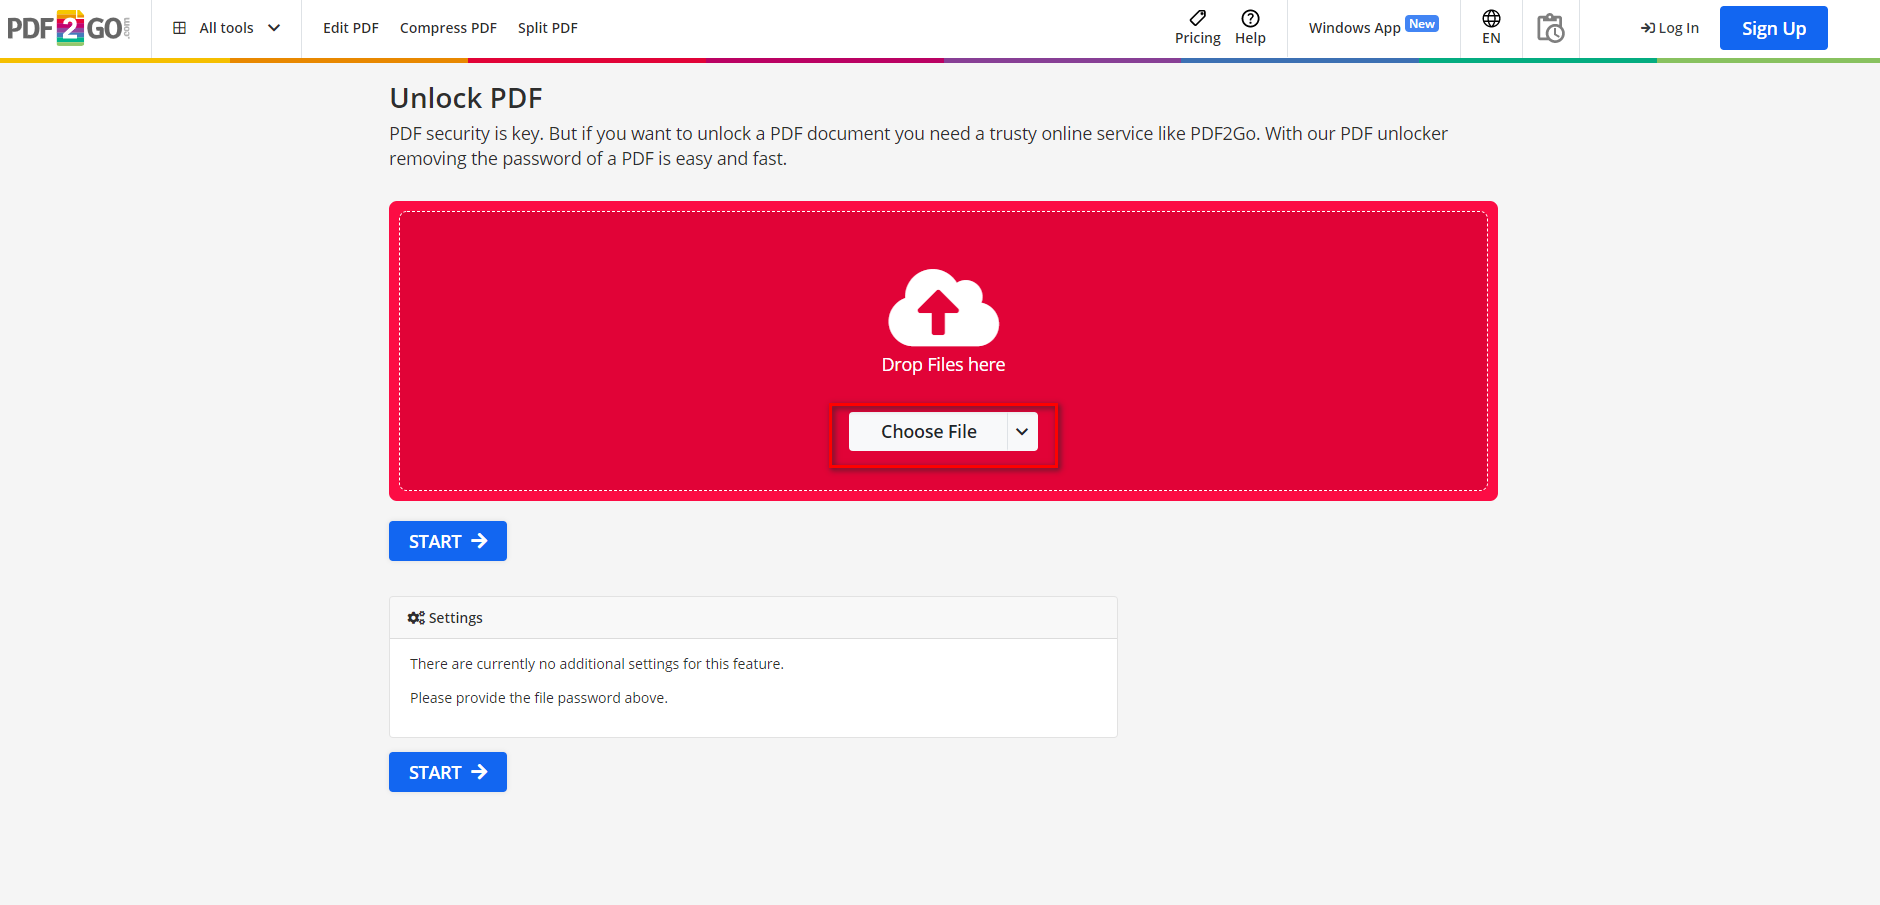This screenshot has width=1880, height=905.
Task: Open the Split PDF tool
Action: point(548,28)
